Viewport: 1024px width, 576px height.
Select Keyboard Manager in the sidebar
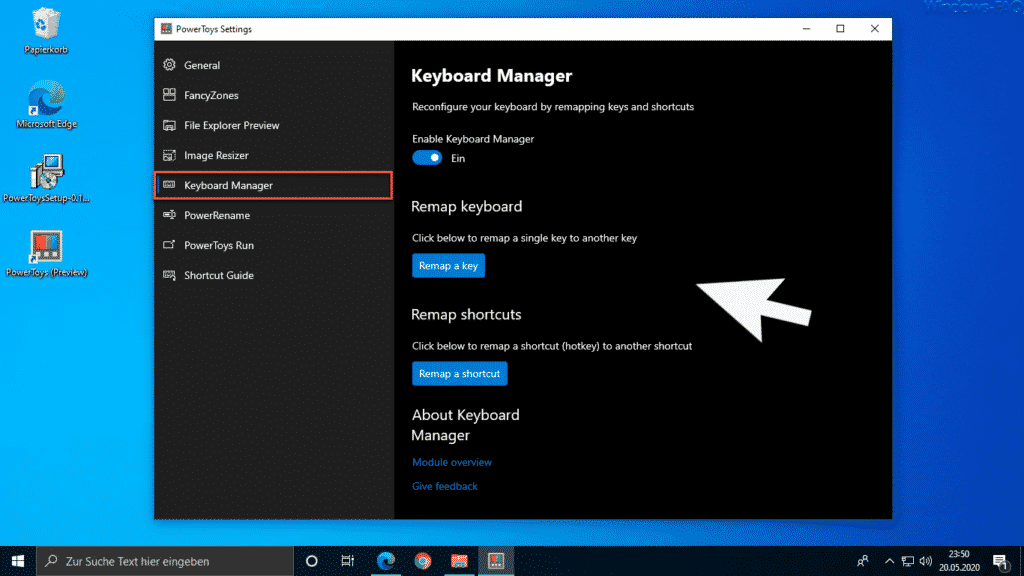(x=274, y=185)
